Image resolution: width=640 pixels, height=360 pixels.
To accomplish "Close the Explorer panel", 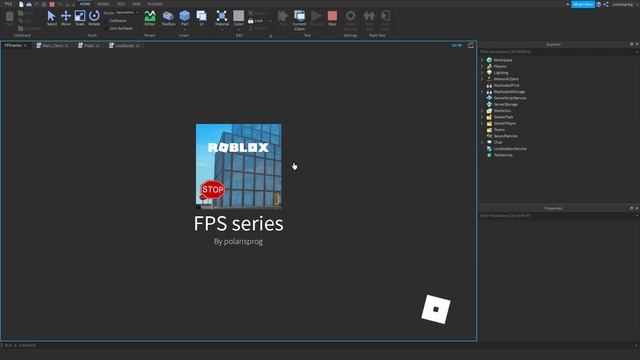I will (637, 44).
